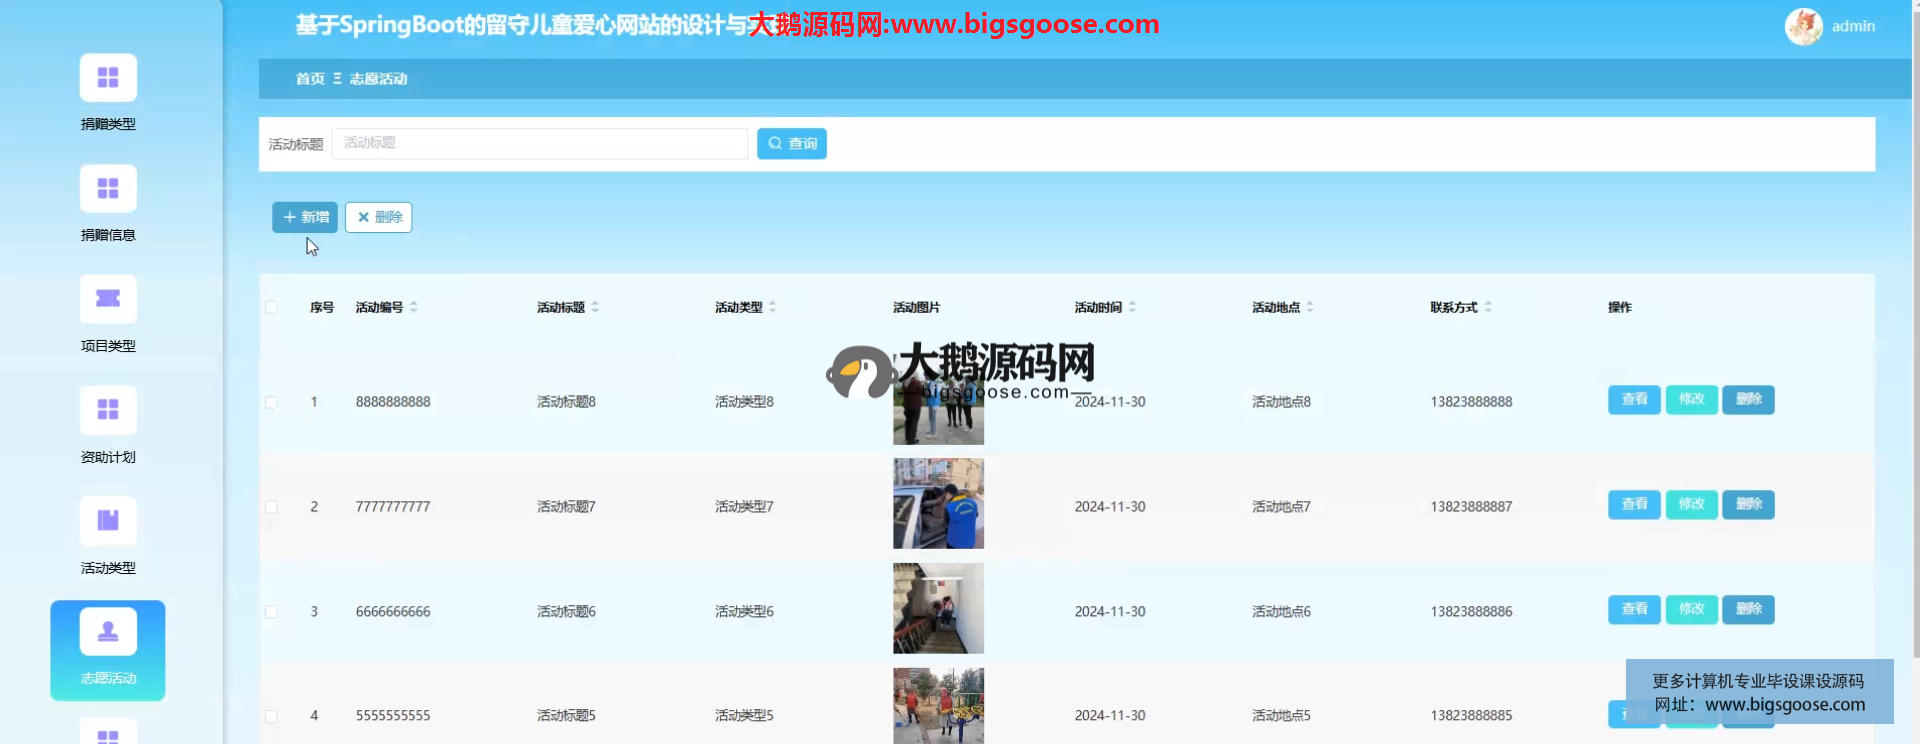Screen dimensions: 1920x744
Task: Sort by 活动编号 column arrows
Action: pyautogui.click(x=414, y=307)
